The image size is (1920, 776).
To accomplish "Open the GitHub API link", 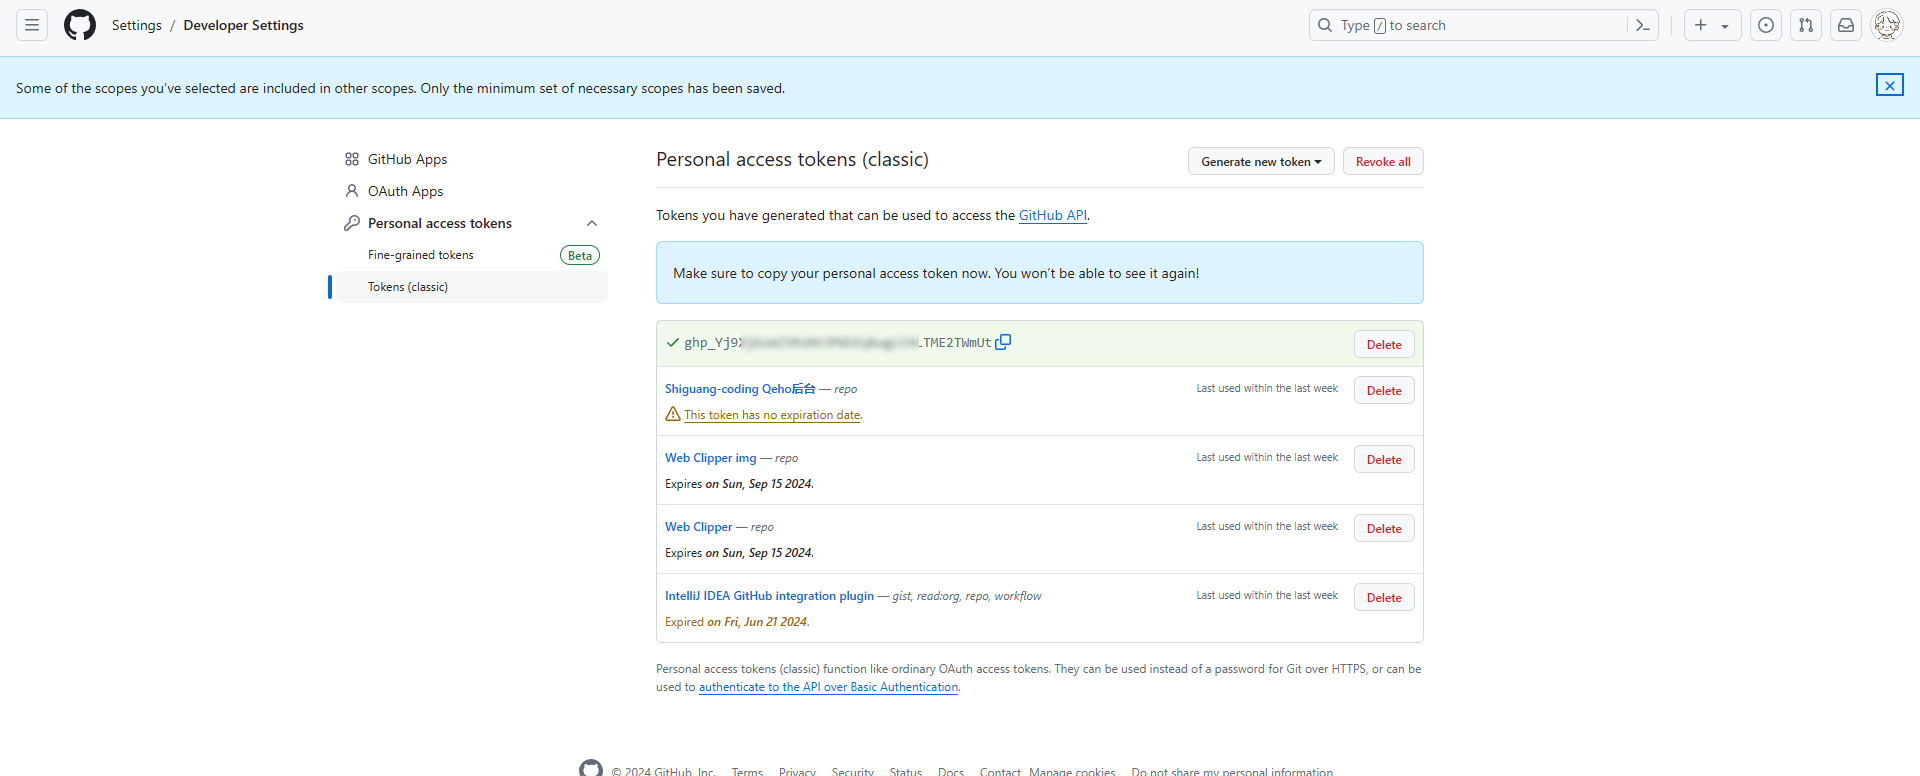I will tap(1052, 215).
